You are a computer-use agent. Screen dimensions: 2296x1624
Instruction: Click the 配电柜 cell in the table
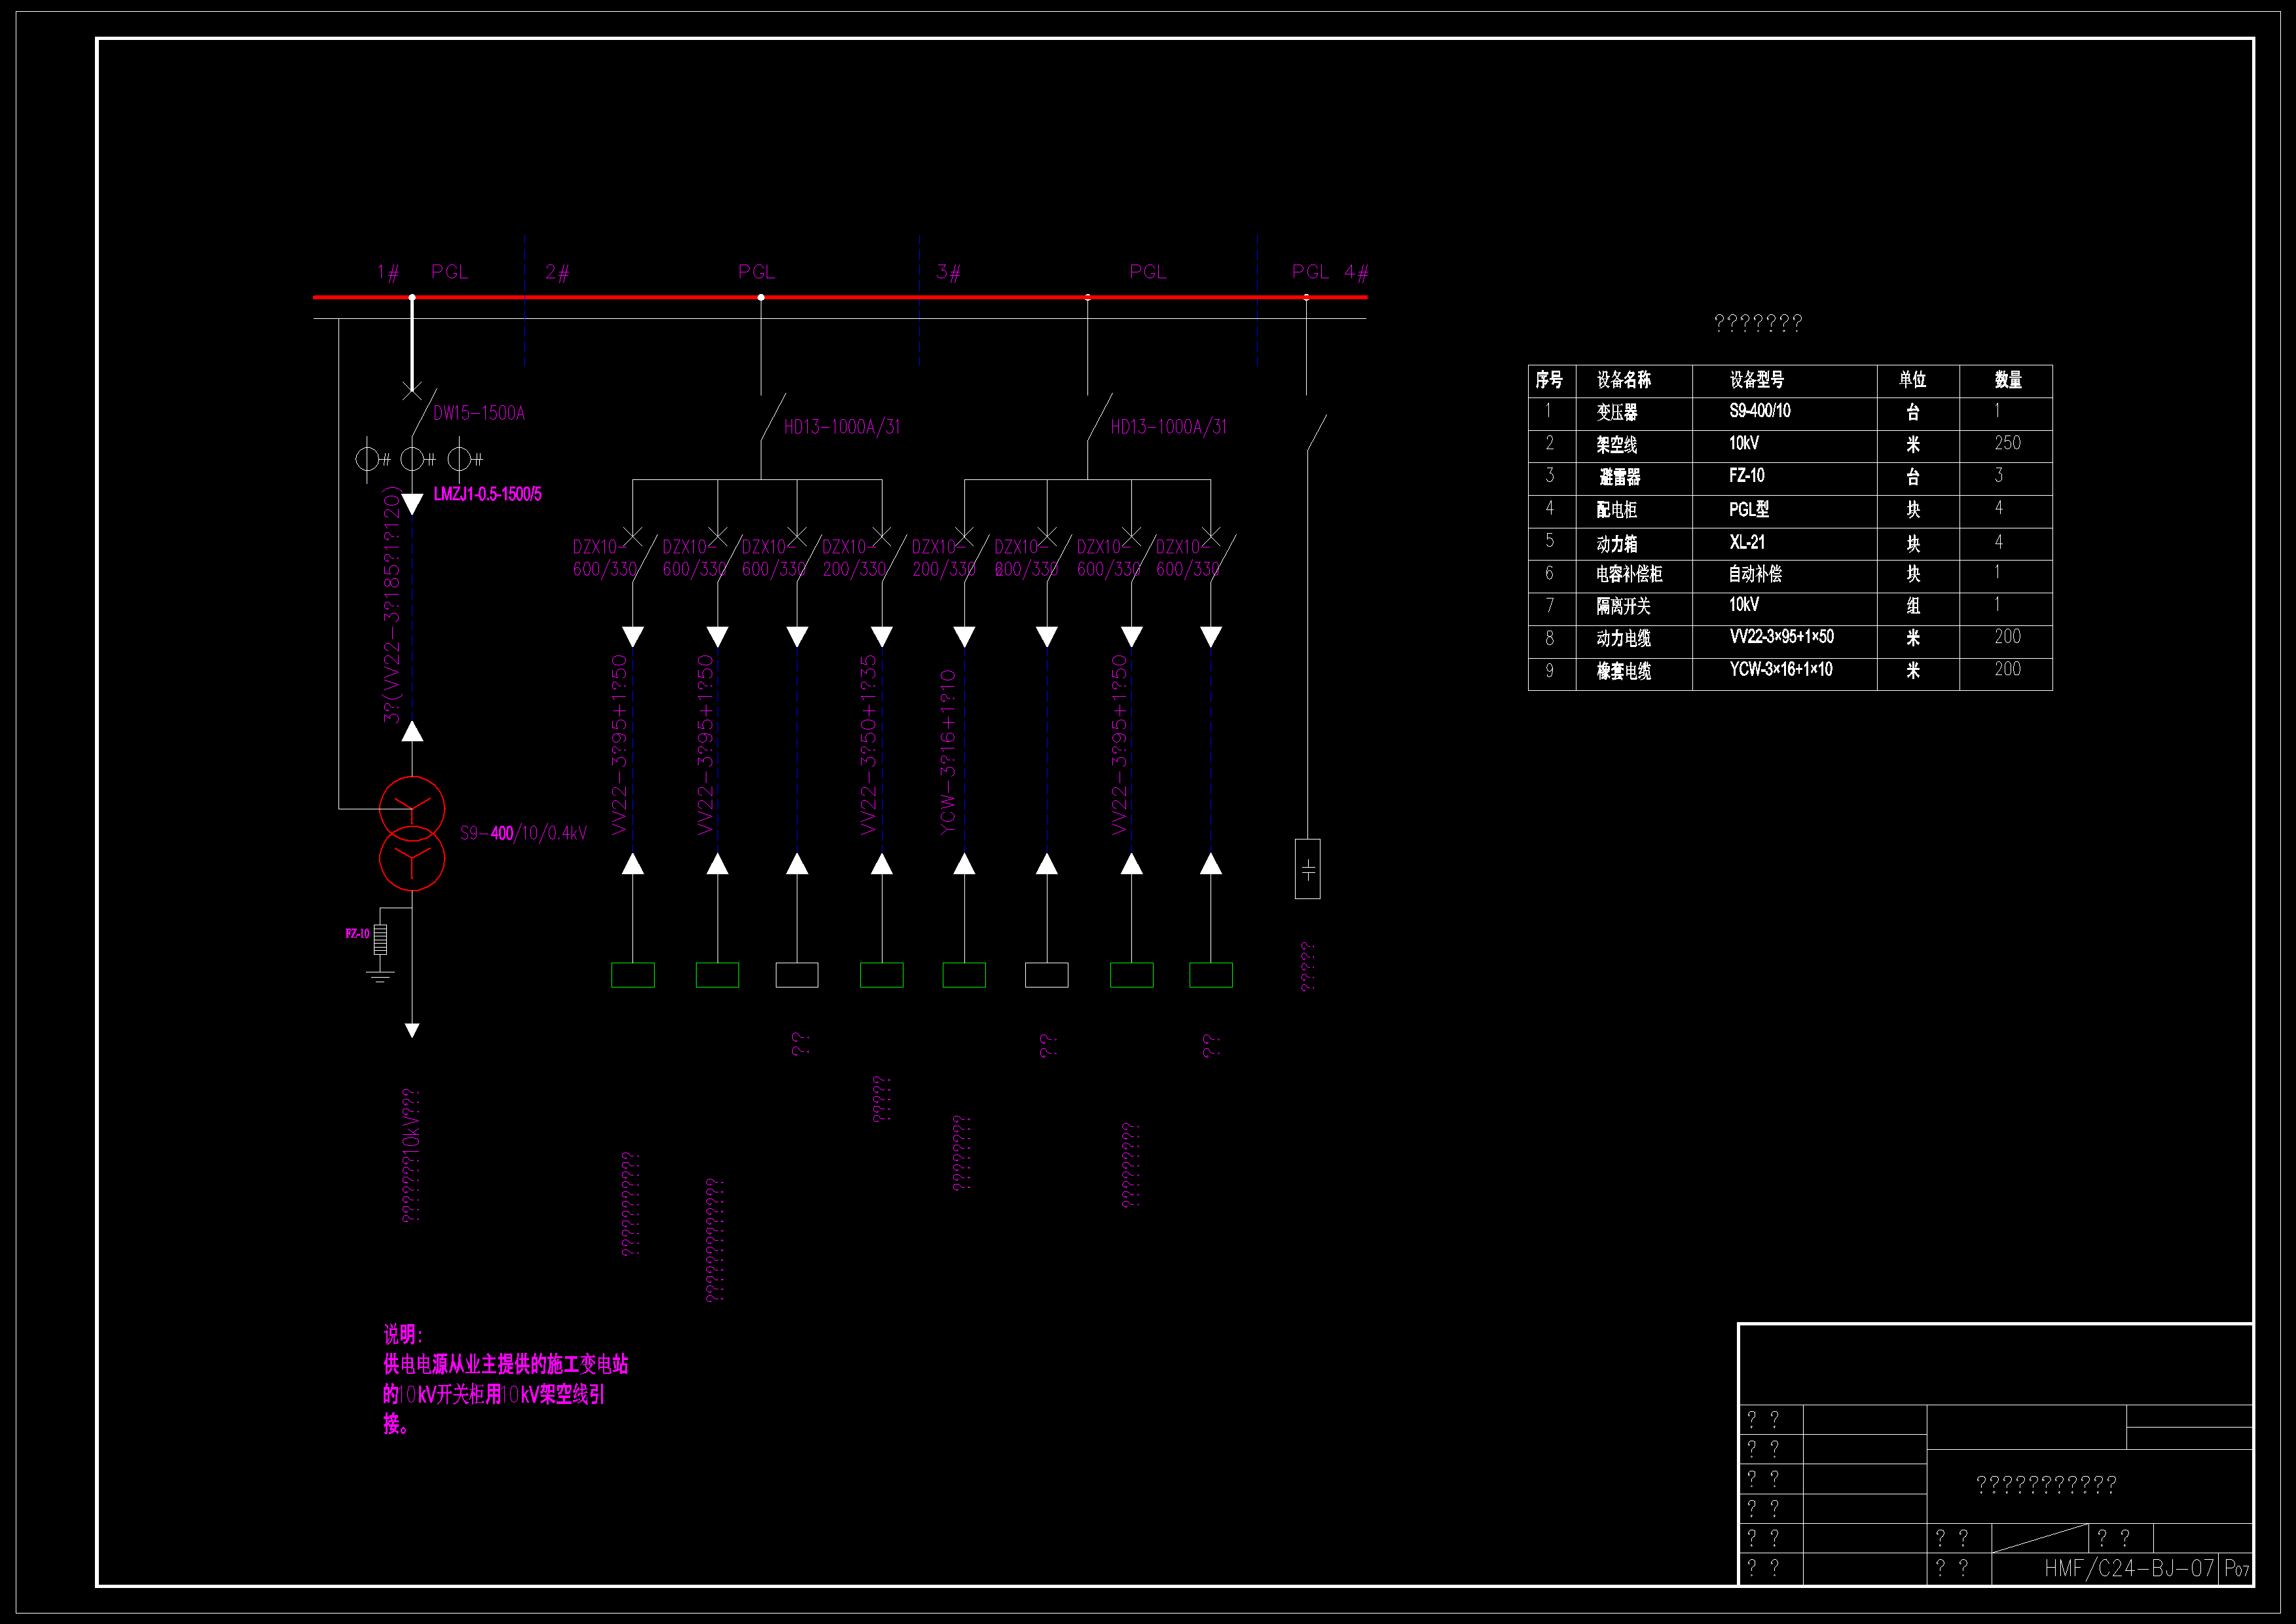coord(1617,510)
